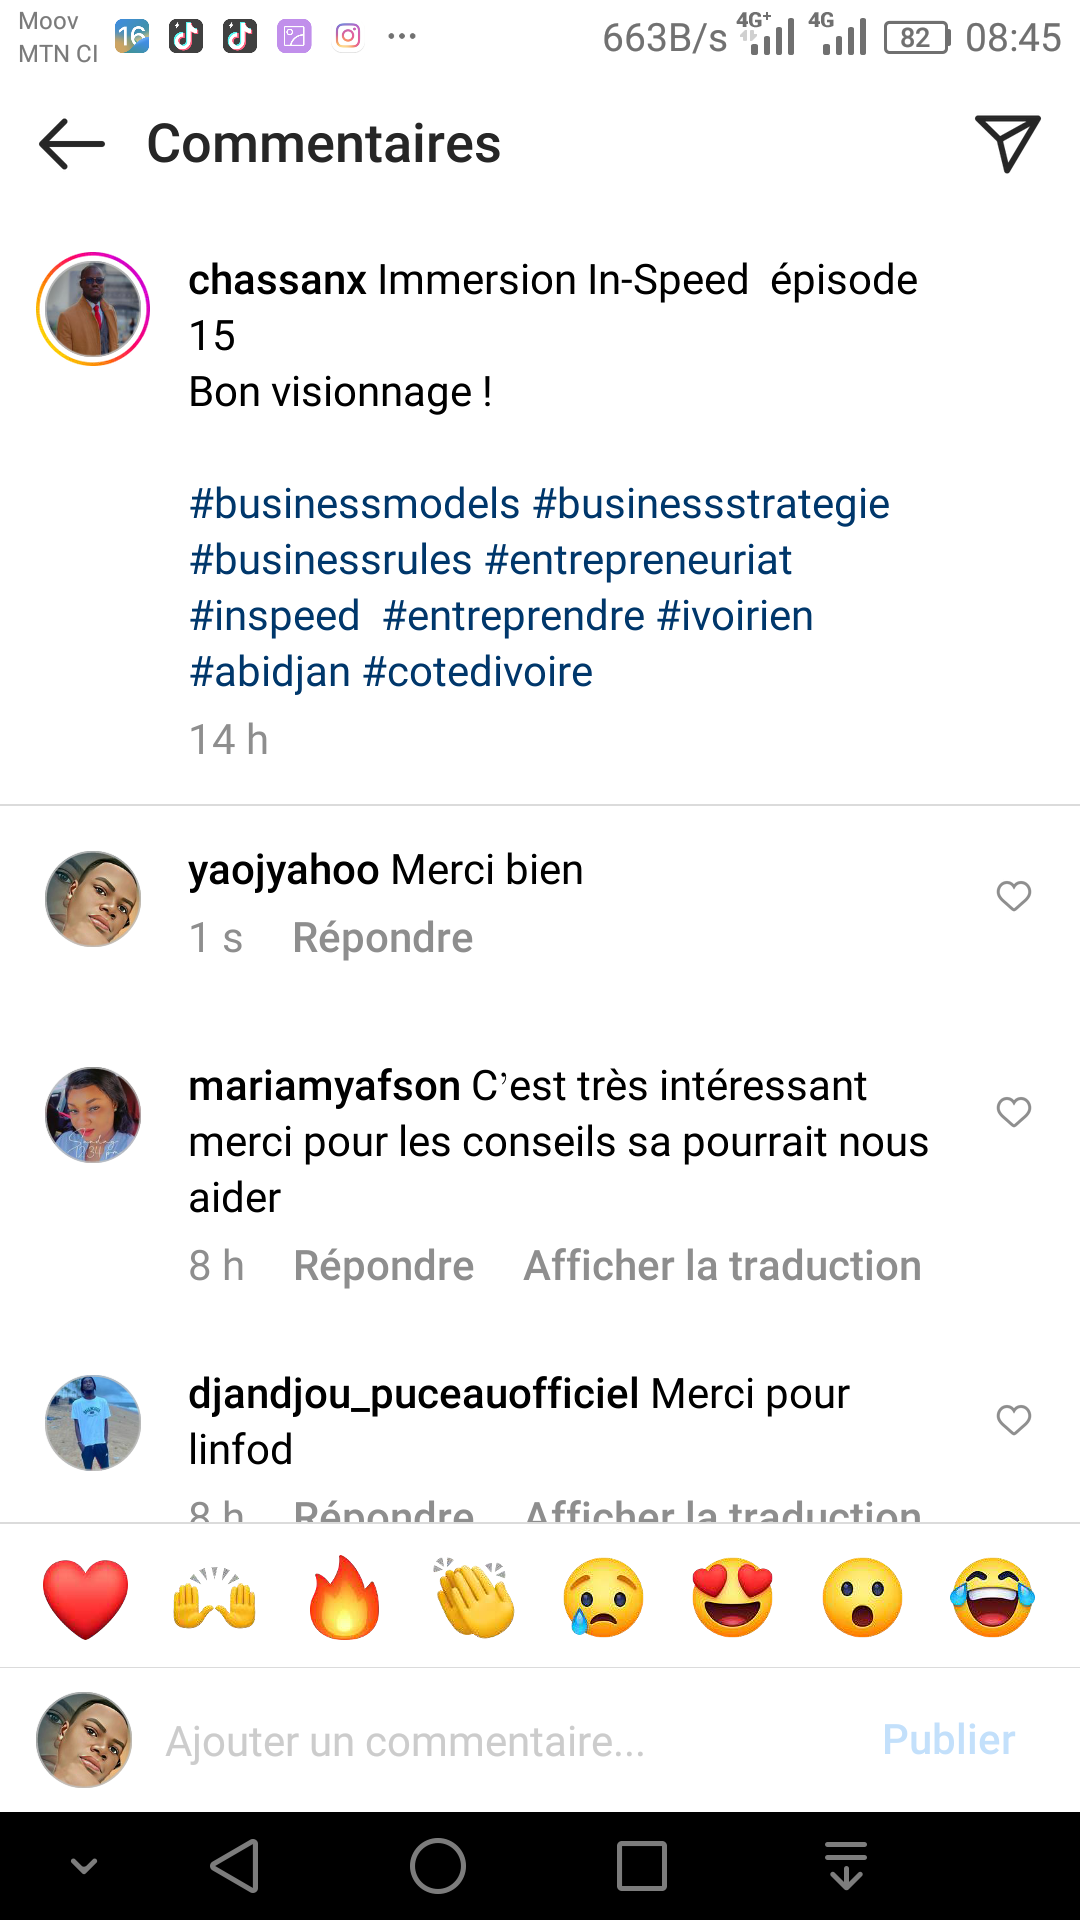The height and width of the screenshot is (1920, 1080).
Task: Insert the fire emoji
Action: click(x=344, y=1598)
